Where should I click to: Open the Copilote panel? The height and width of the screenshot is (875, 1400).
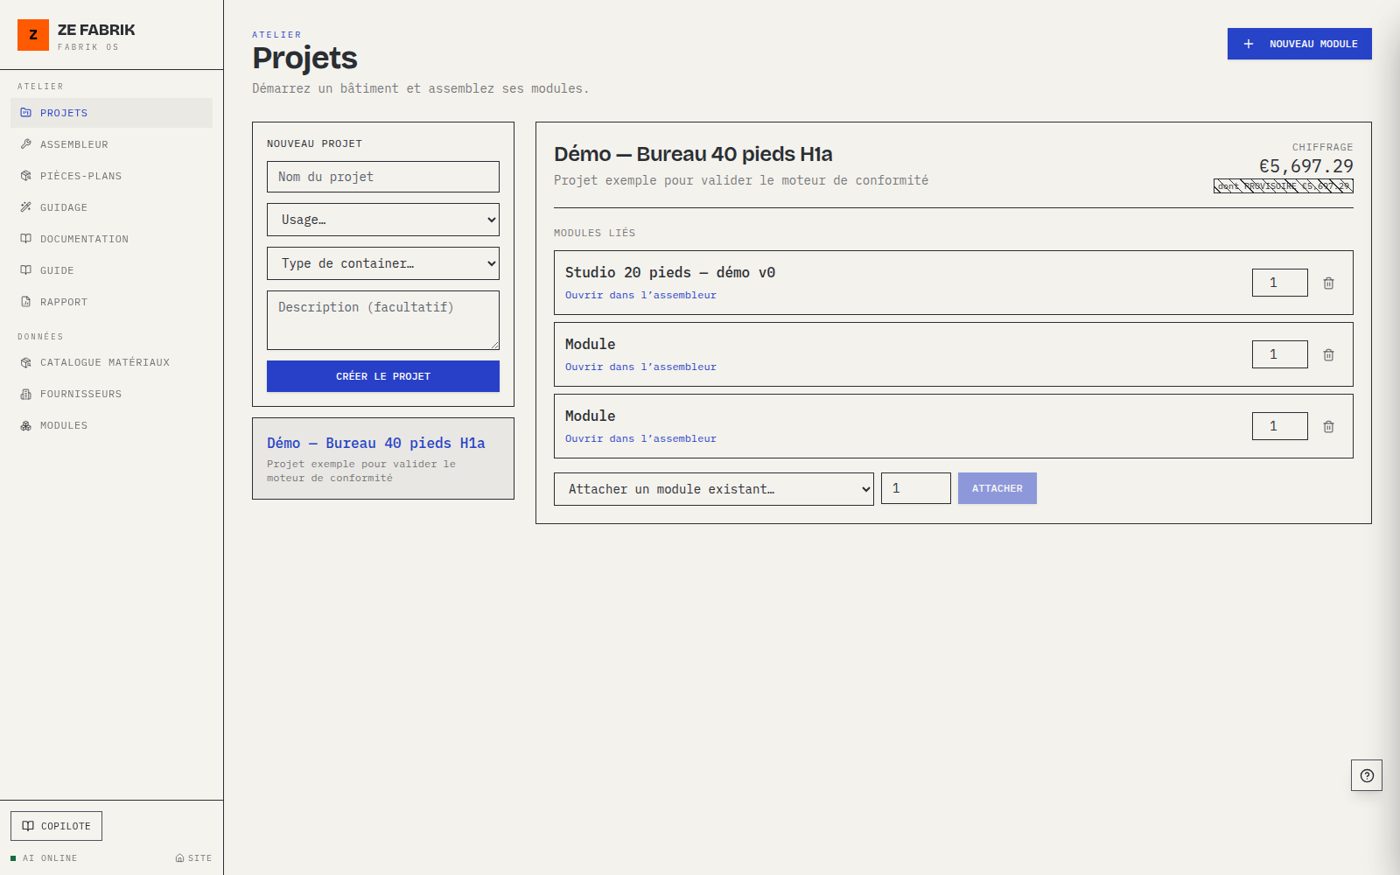56,826
